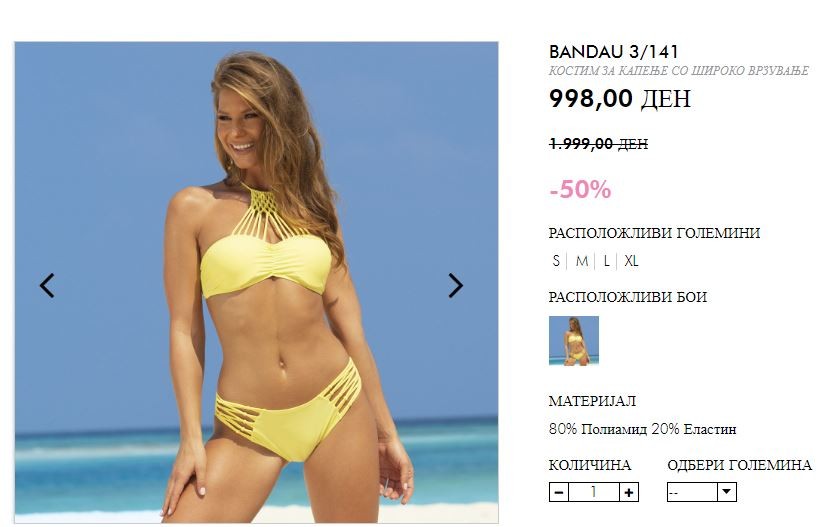Image resolution: width=830 pixels, height=527 pixels.
Task: Click the BANDAU 3/141 product title
Action: coord(614,52)
